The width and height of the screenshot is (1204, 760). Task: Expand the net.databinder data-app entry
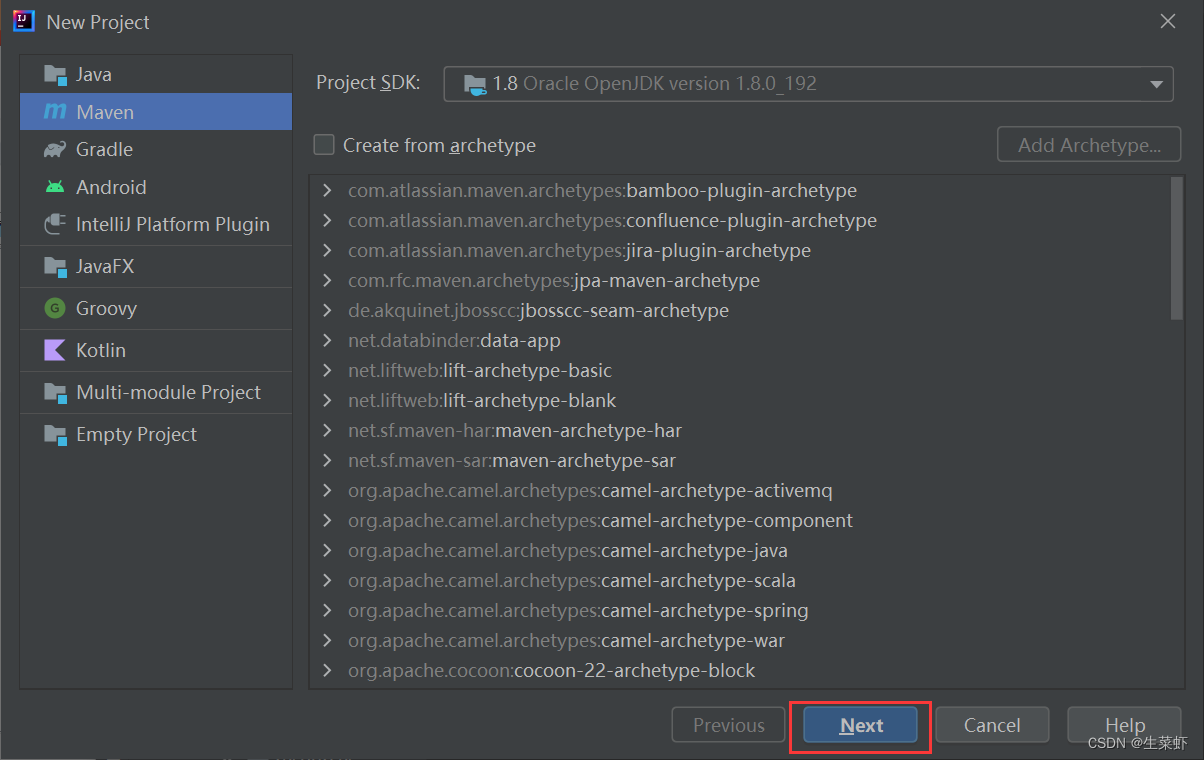point(327,340)
